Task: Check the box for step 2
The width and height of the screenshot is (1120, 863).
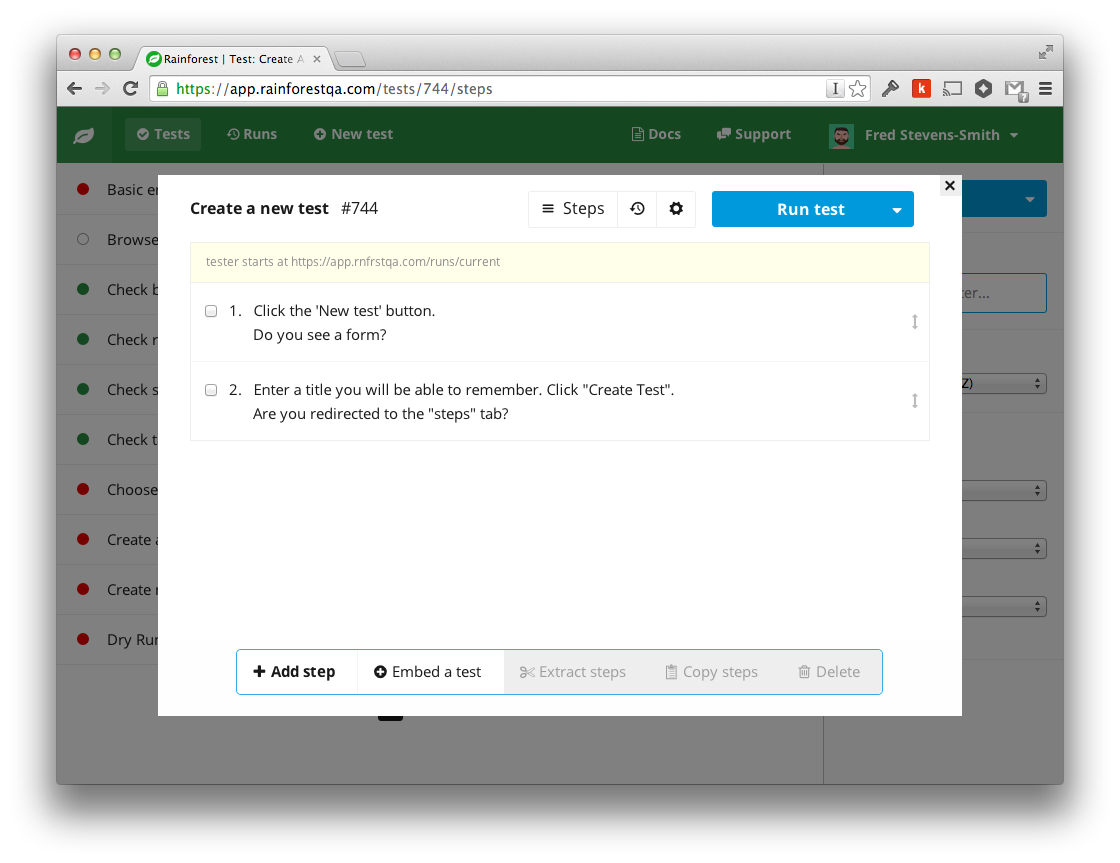Action: point(211,390)
